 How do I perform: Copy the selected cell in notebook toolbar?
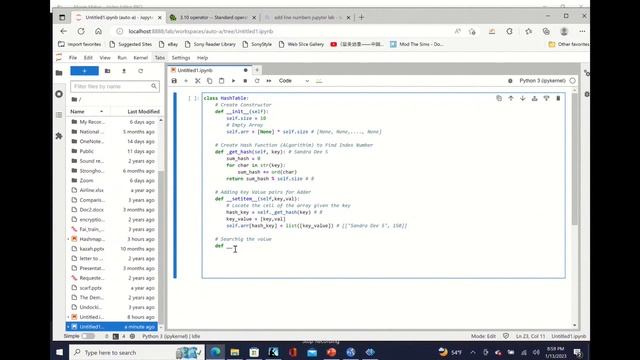coord(209,81)
